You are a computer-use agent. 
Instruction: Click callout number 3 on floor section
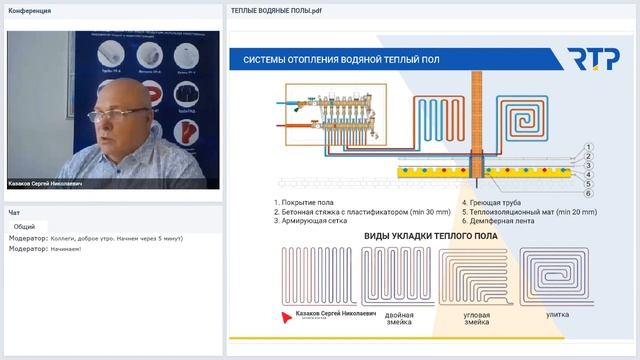point(588,166)
